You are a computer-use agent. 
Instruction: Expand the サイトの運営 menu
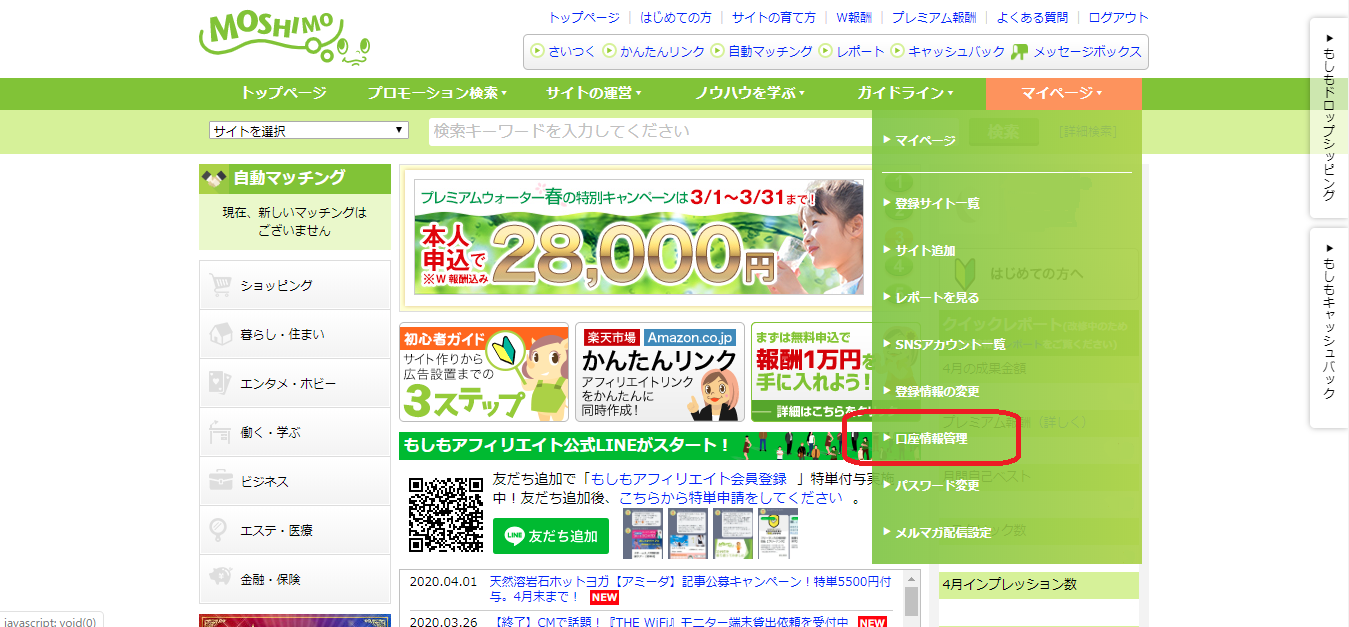(x=593, y=93)
